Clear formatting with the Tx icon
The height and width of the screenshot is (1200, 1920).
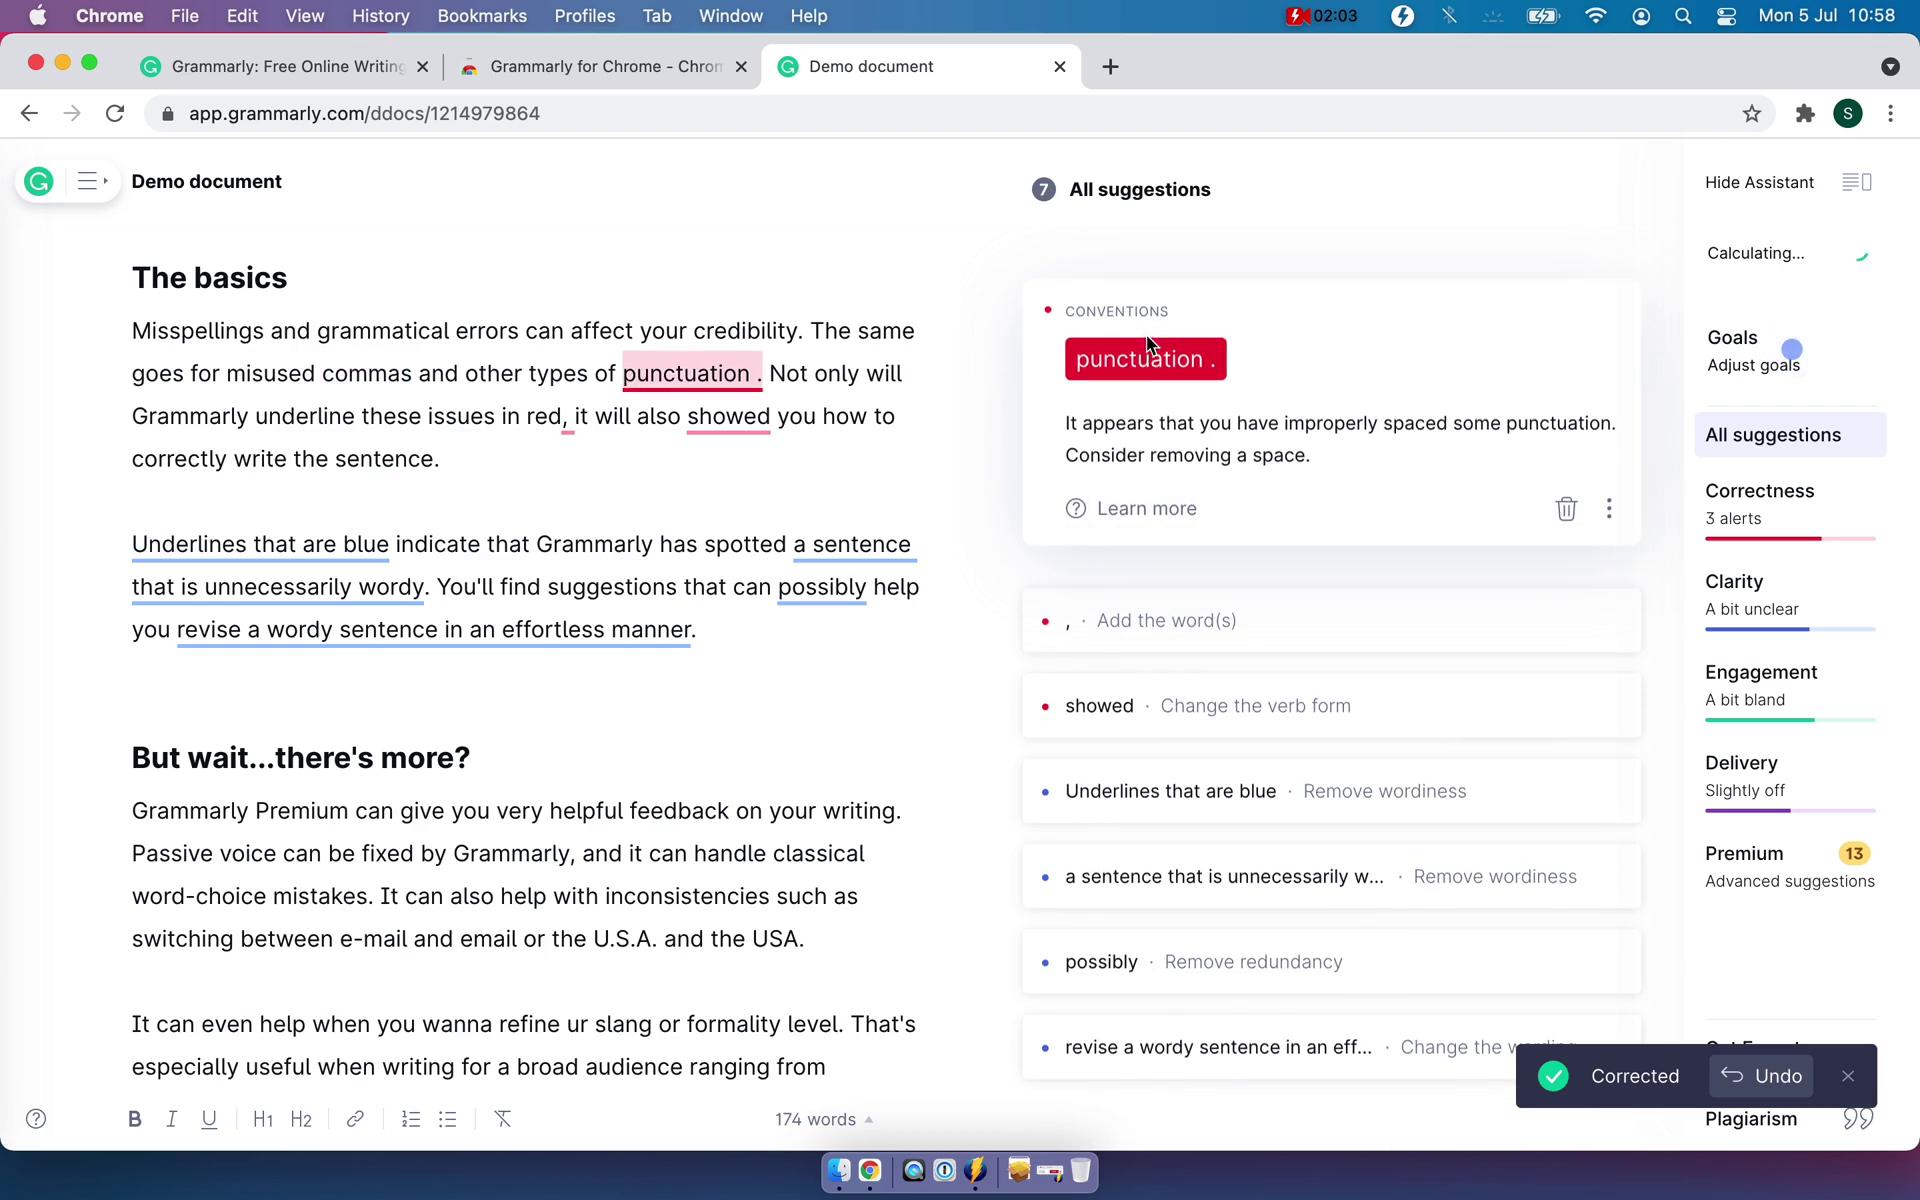503,1119
